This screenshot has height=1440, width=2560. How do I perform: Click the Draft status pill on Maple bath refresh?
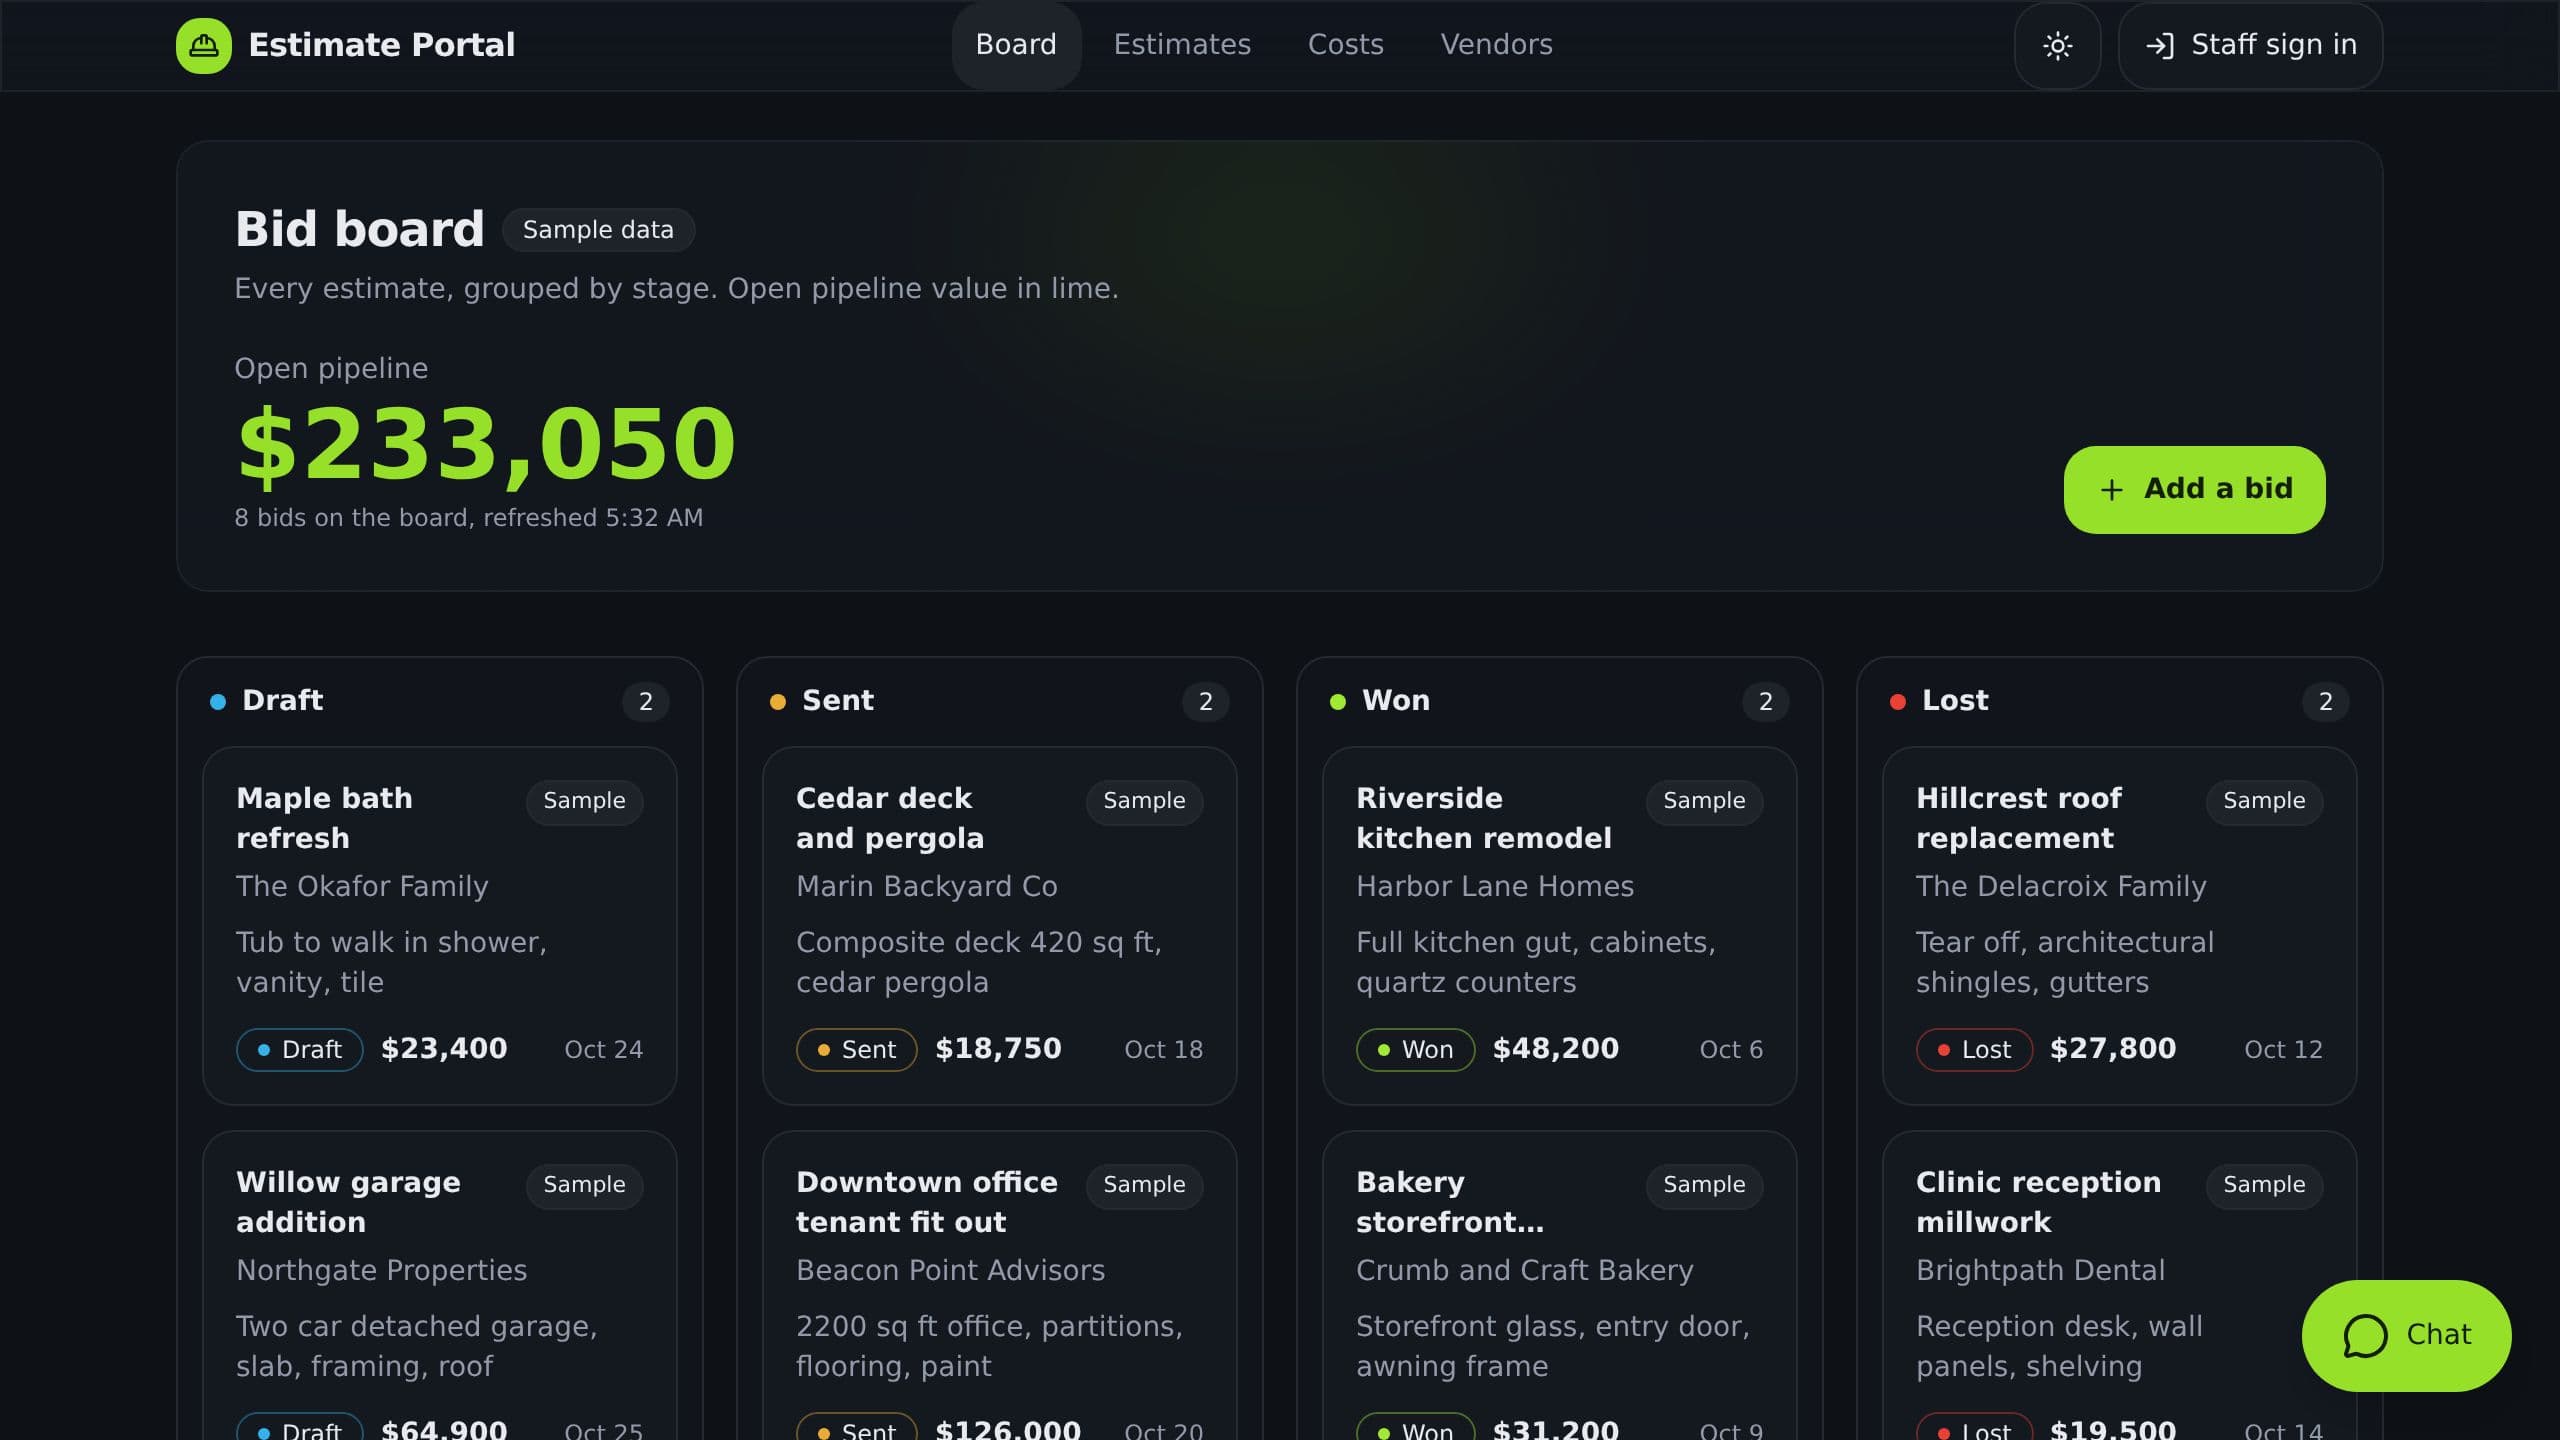coord(299,1050)
